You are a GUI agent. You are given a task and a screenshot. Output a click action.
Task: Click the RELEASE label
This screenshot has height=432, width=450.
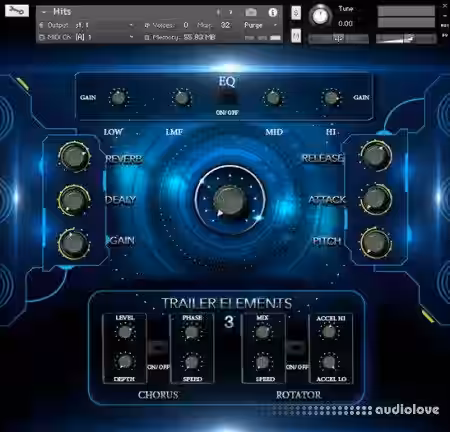[x=322, y=158]
